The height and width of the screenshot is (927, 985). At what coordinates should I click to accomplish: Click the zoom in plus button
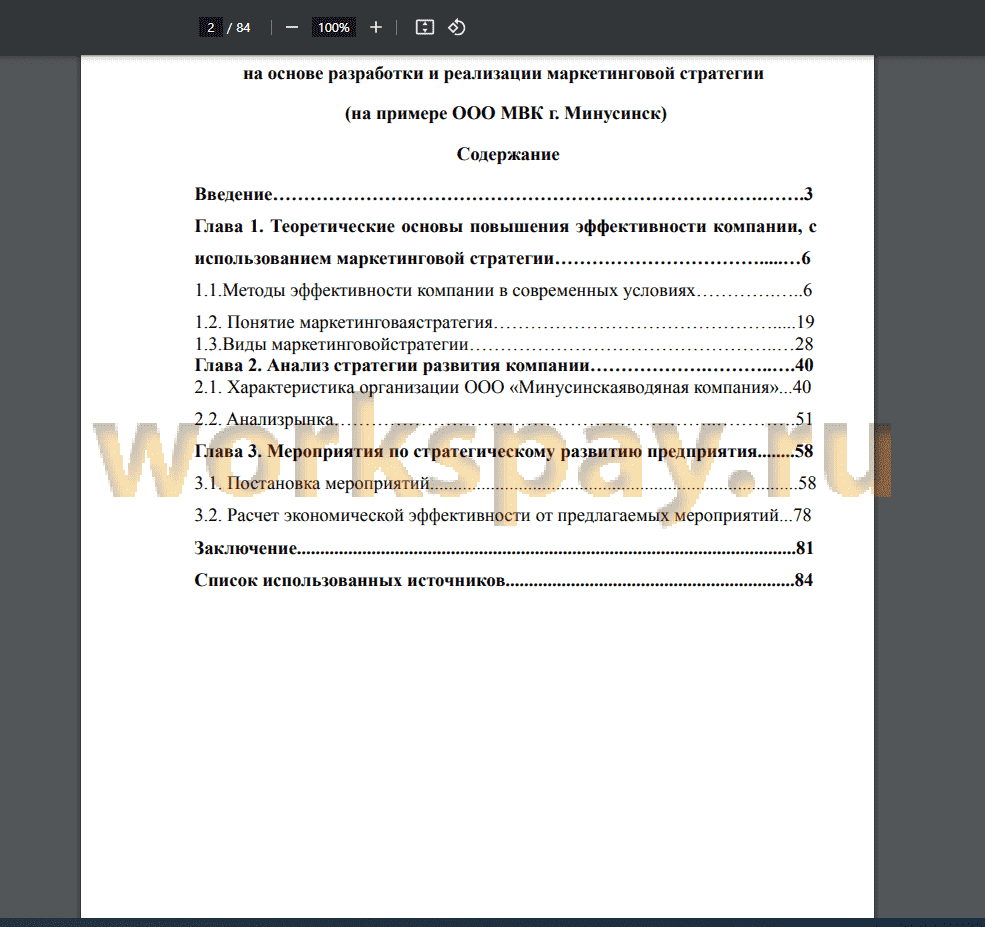click(376, 28)
